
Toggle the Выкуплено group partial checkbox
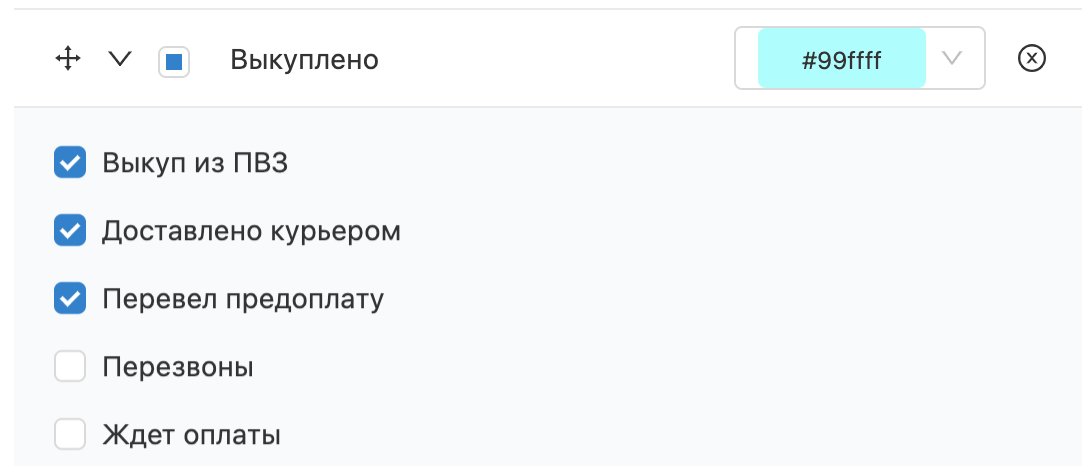tap(174, 62)
